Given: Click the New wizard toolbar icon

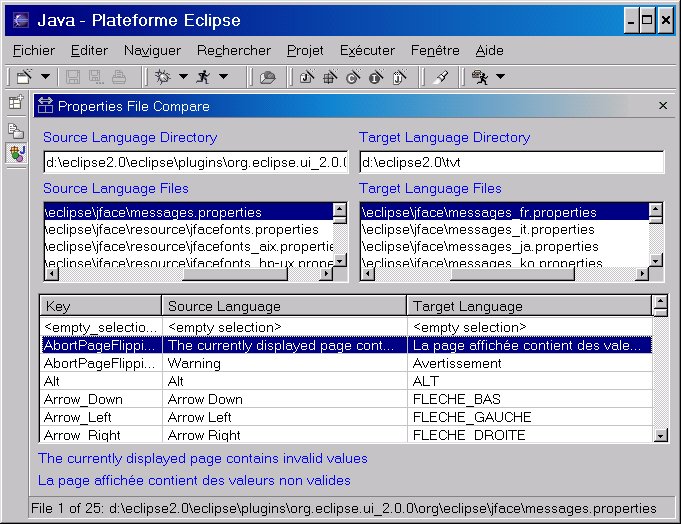Looking at the screenshot, I should coord(24,77).
